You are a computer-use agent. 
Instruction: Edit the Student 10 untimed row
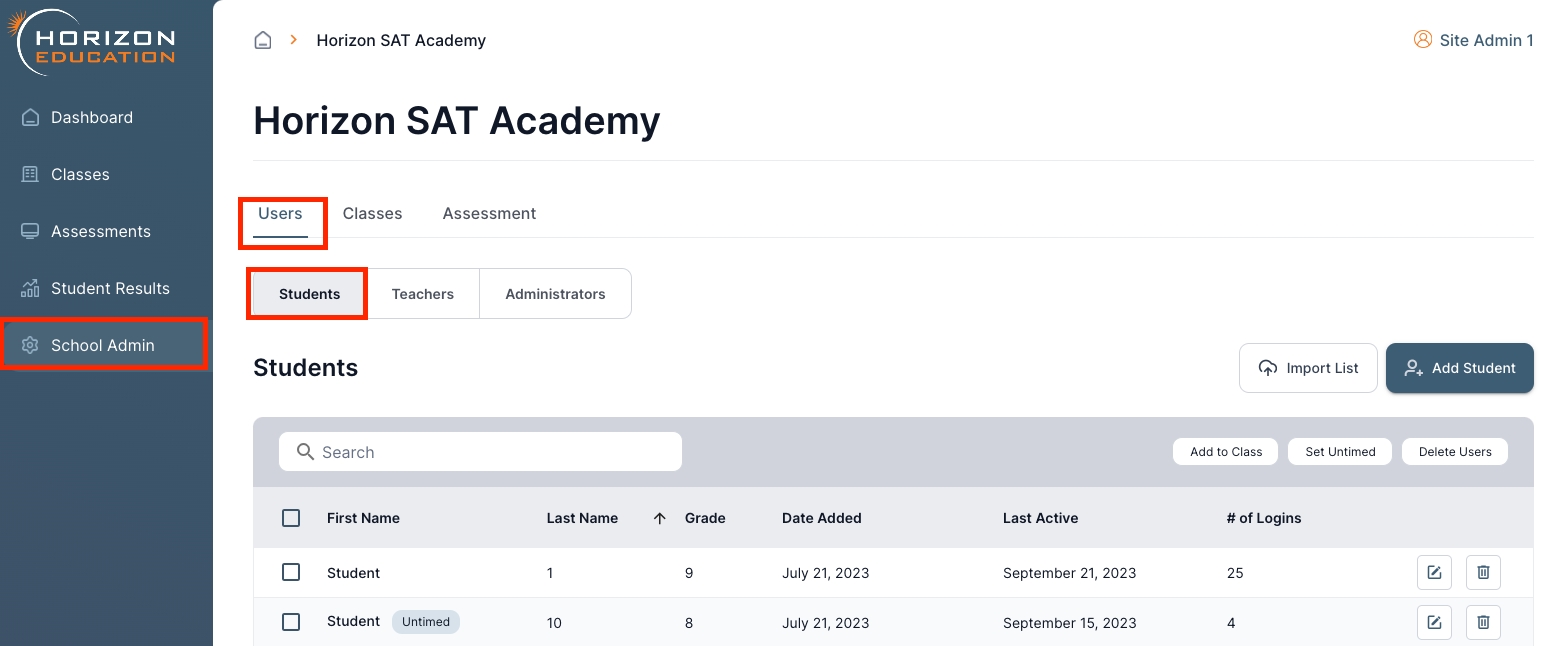click(x=1434, y=622)
